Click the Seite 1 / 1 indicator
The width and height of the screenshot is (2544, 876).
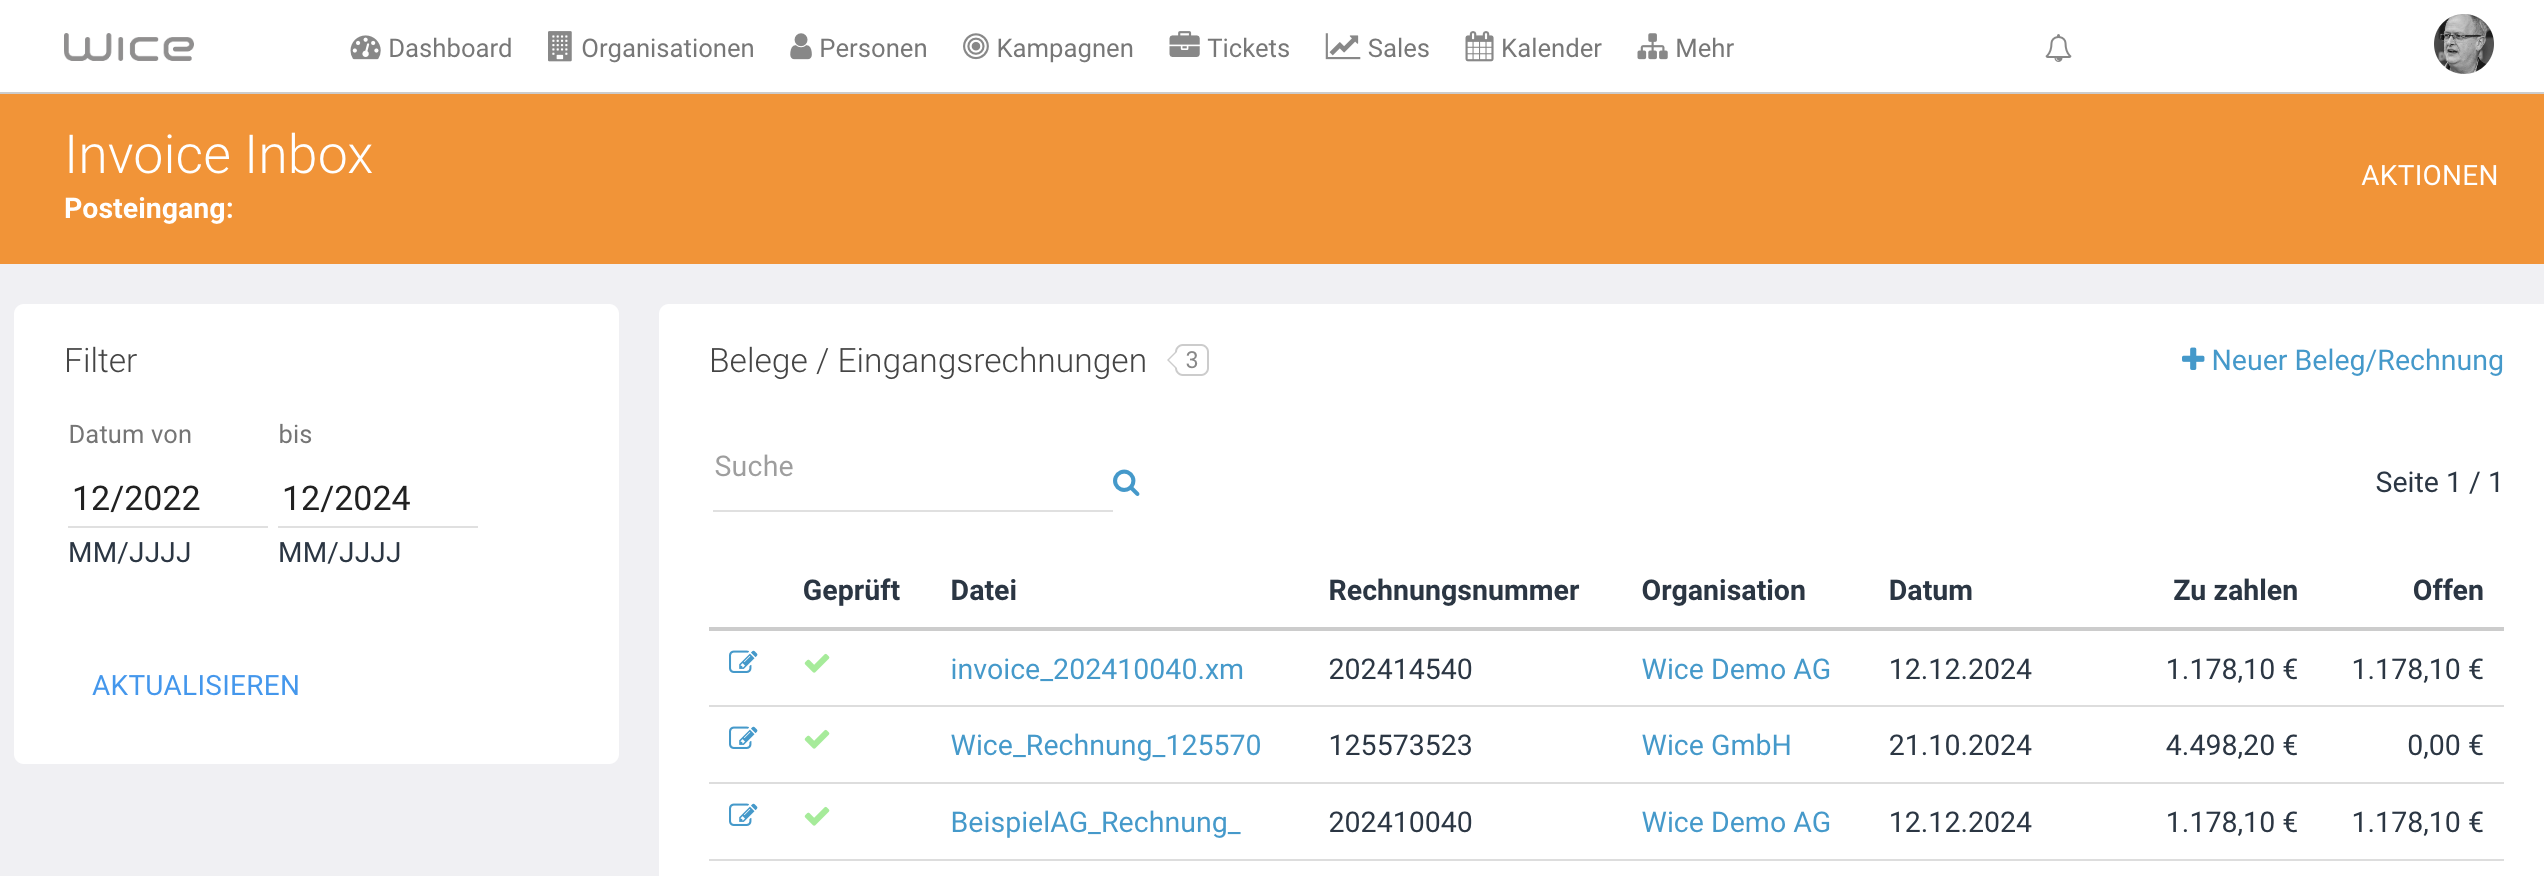point(2439,482)
